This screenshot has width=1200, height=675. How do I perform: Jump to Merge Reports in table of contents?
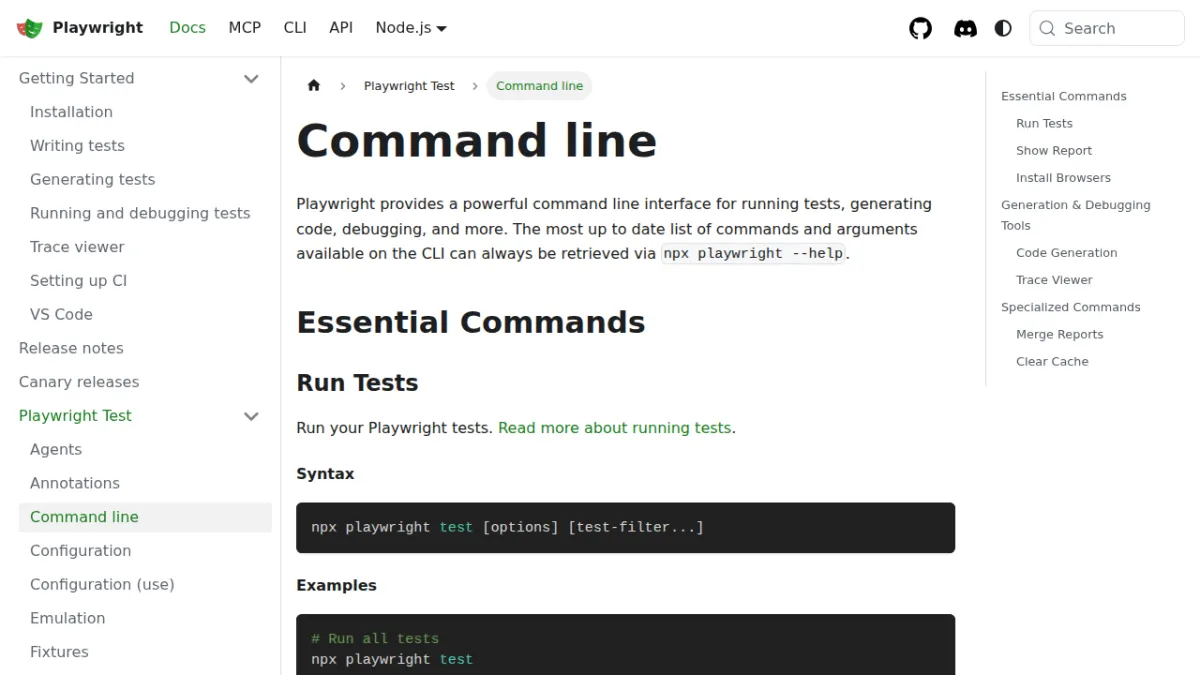pos(1059,334)
